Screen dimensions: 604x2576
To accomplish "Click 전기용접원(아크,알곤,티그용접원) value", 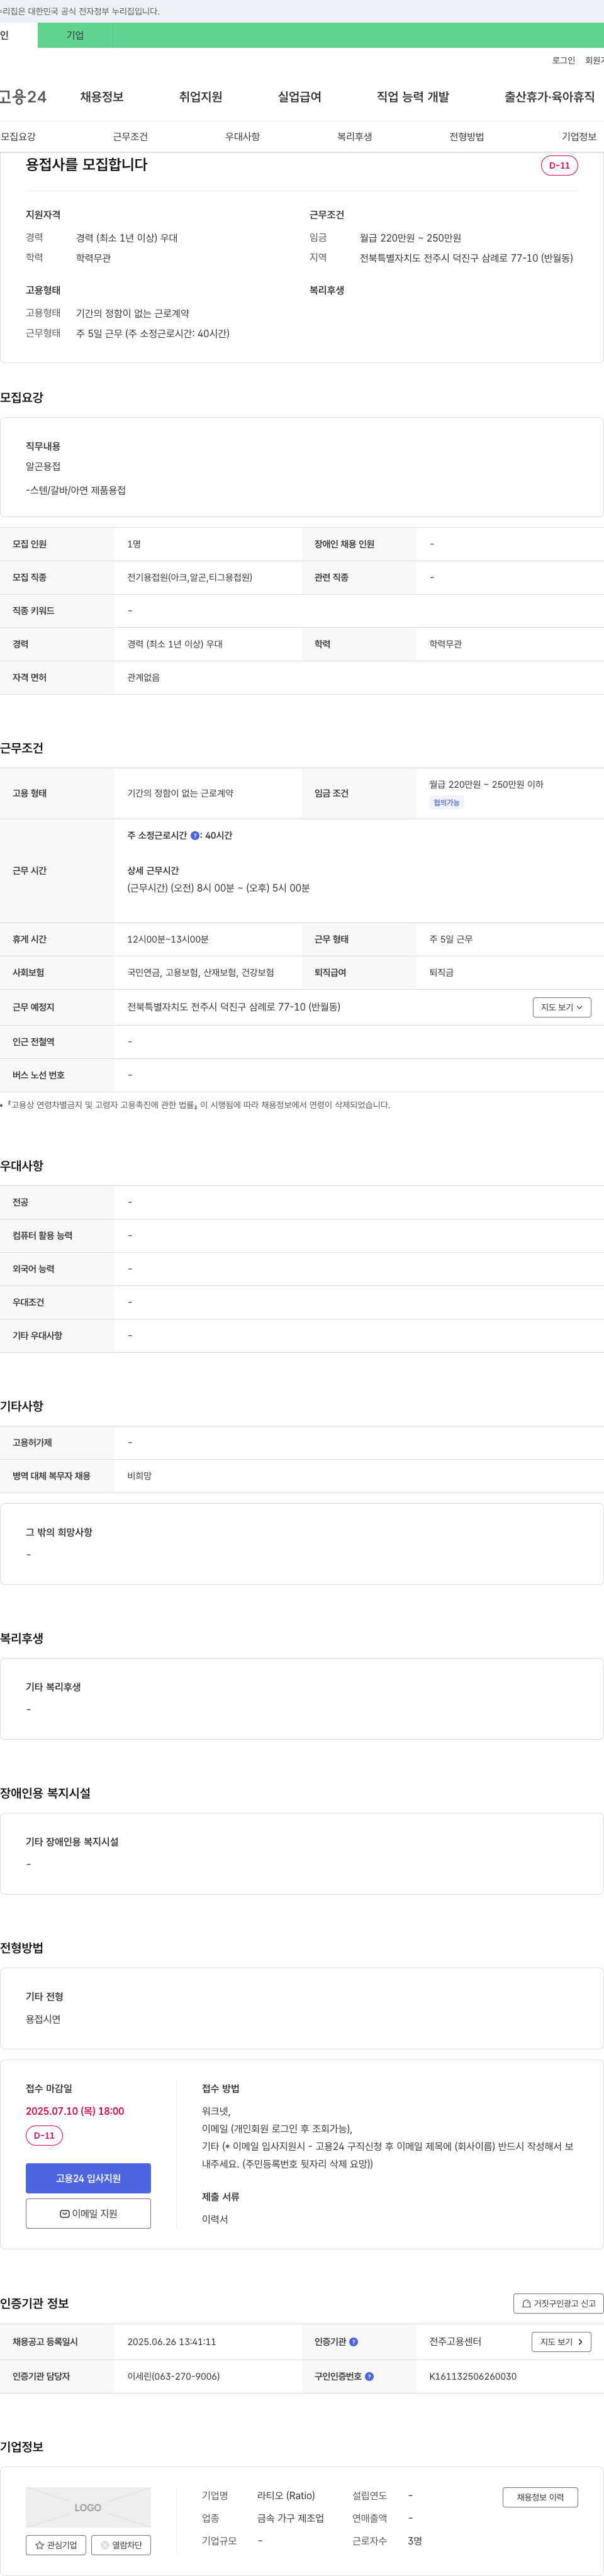I will 190,577.
